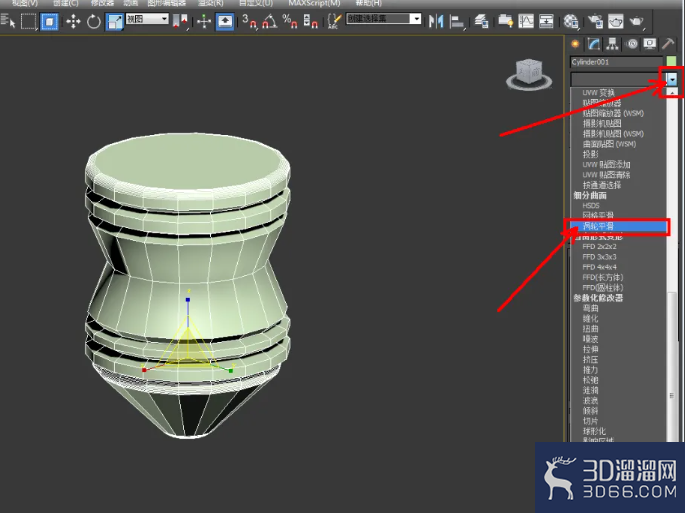
Task: Toggle the Select and Manipulate tool
Action: [204, 21]
